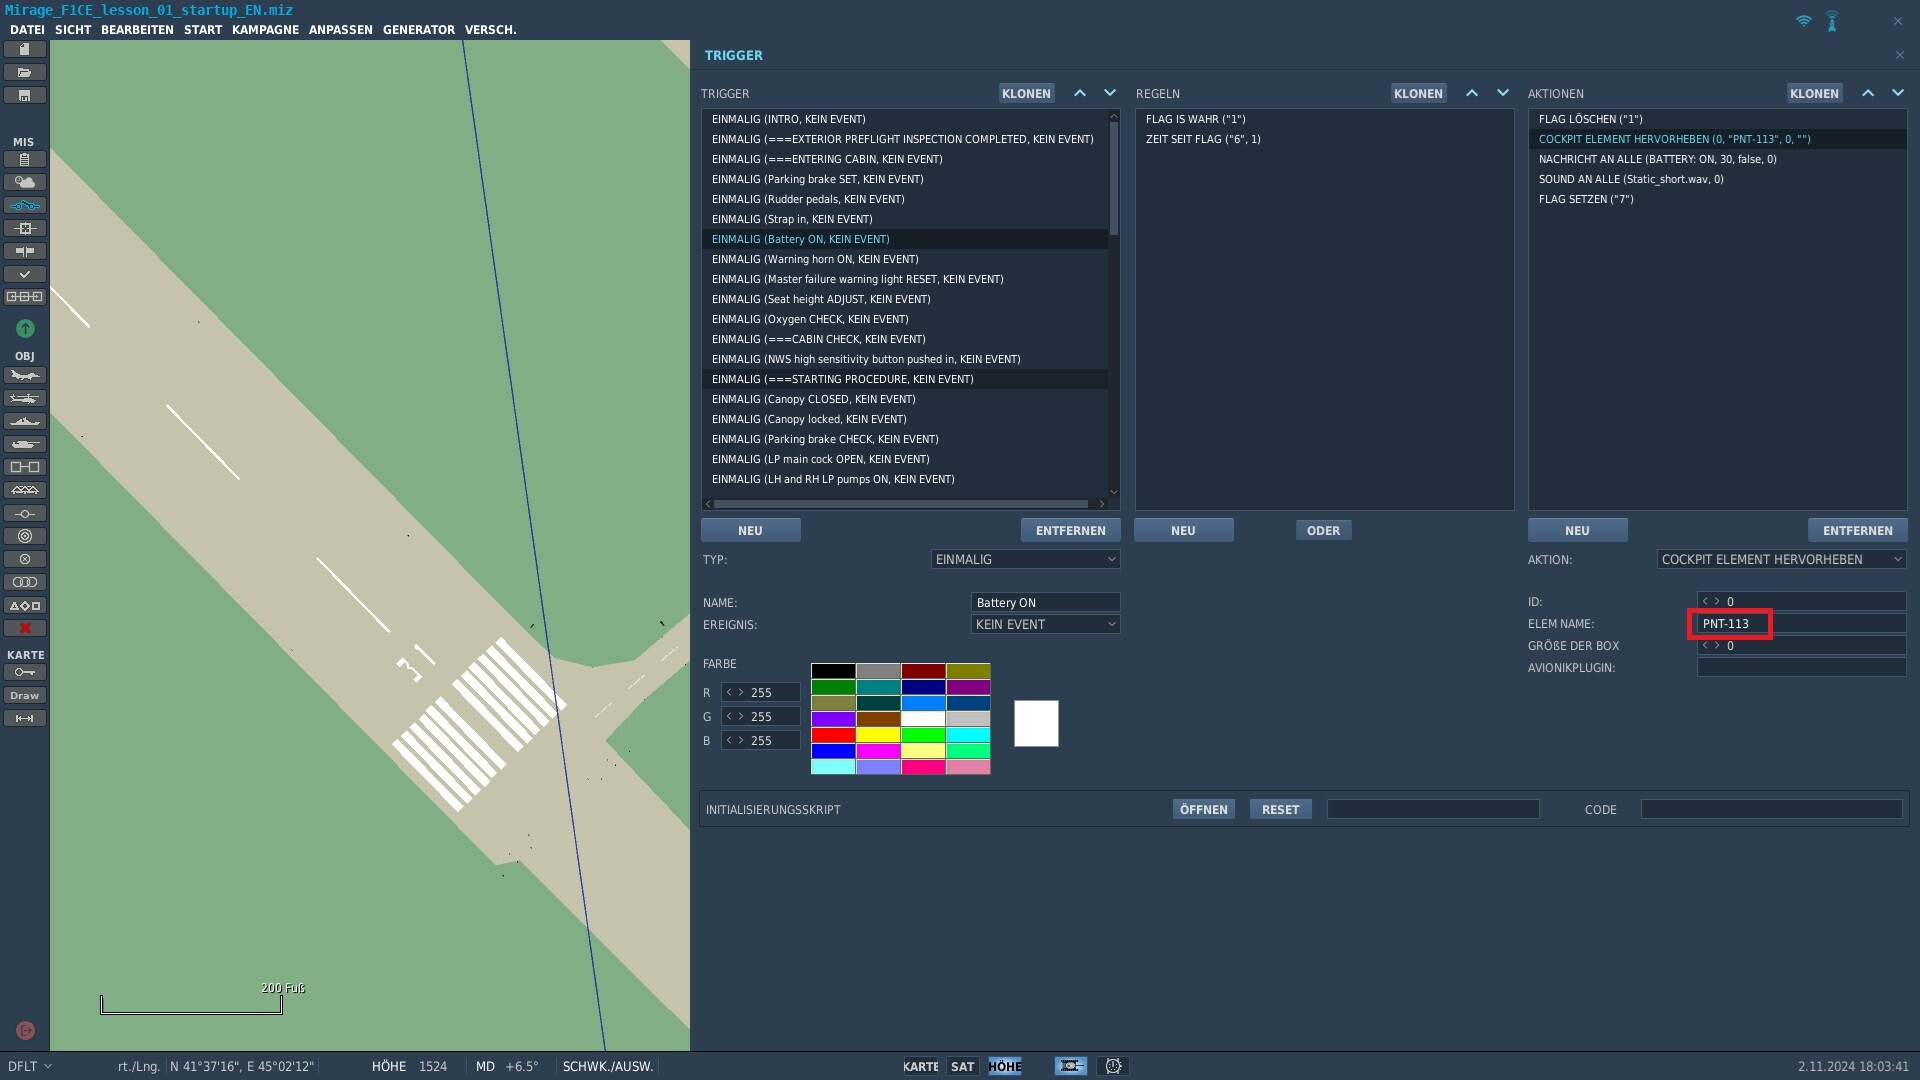Open the BEARBEITEN menu
The width and height of the screenshot is (1920, 1080).
(x=137, y=30)
